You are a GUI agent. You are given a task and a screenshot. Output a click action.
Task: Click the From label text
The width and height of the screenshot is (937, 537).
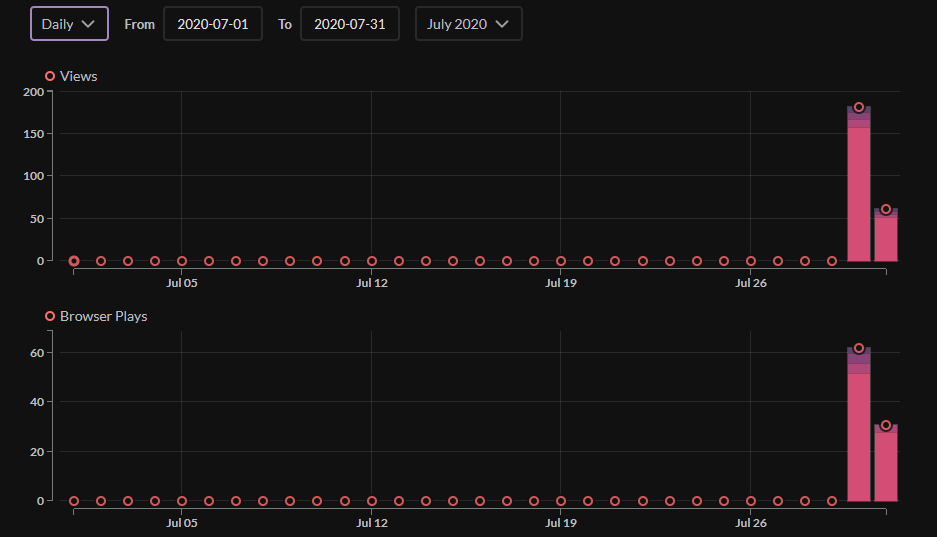click(x=139, y=24)
